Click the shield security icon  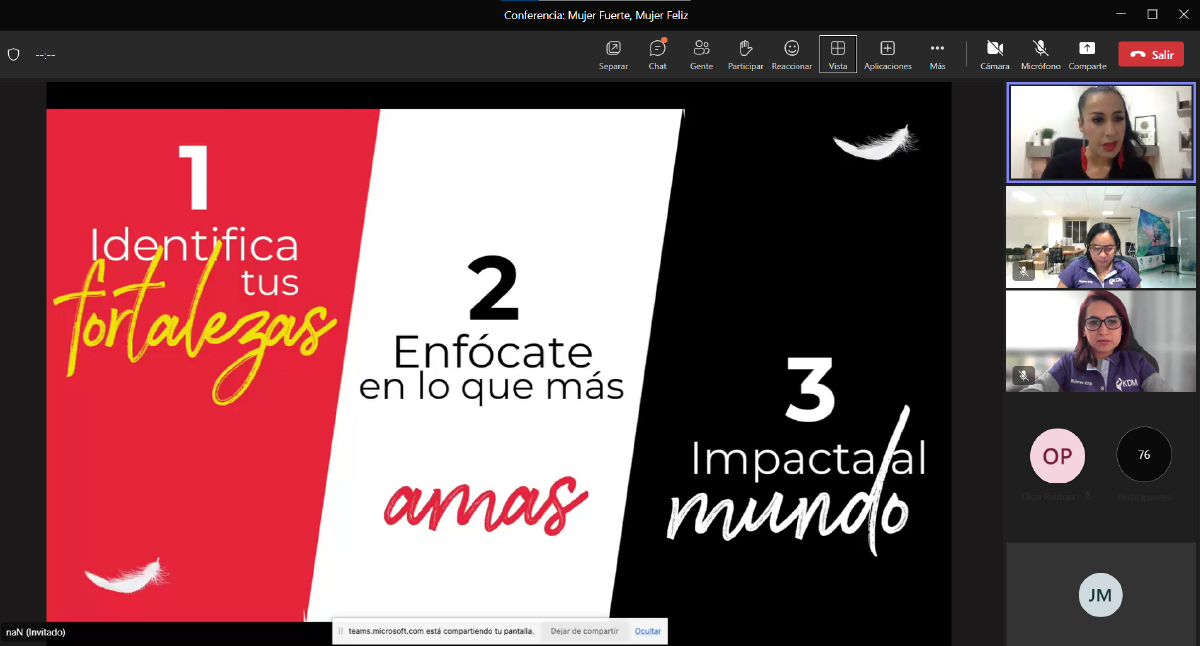(14, 55)
